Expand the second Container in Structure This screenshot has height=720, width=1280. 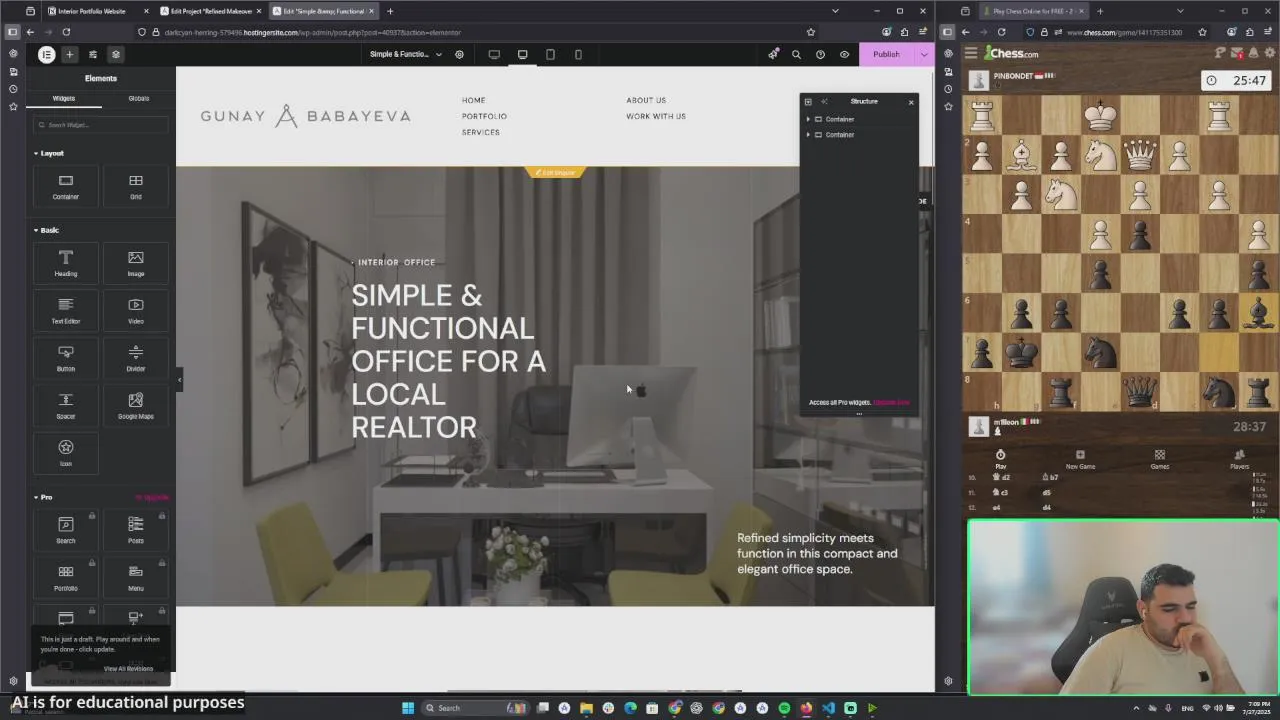(808, 135)
